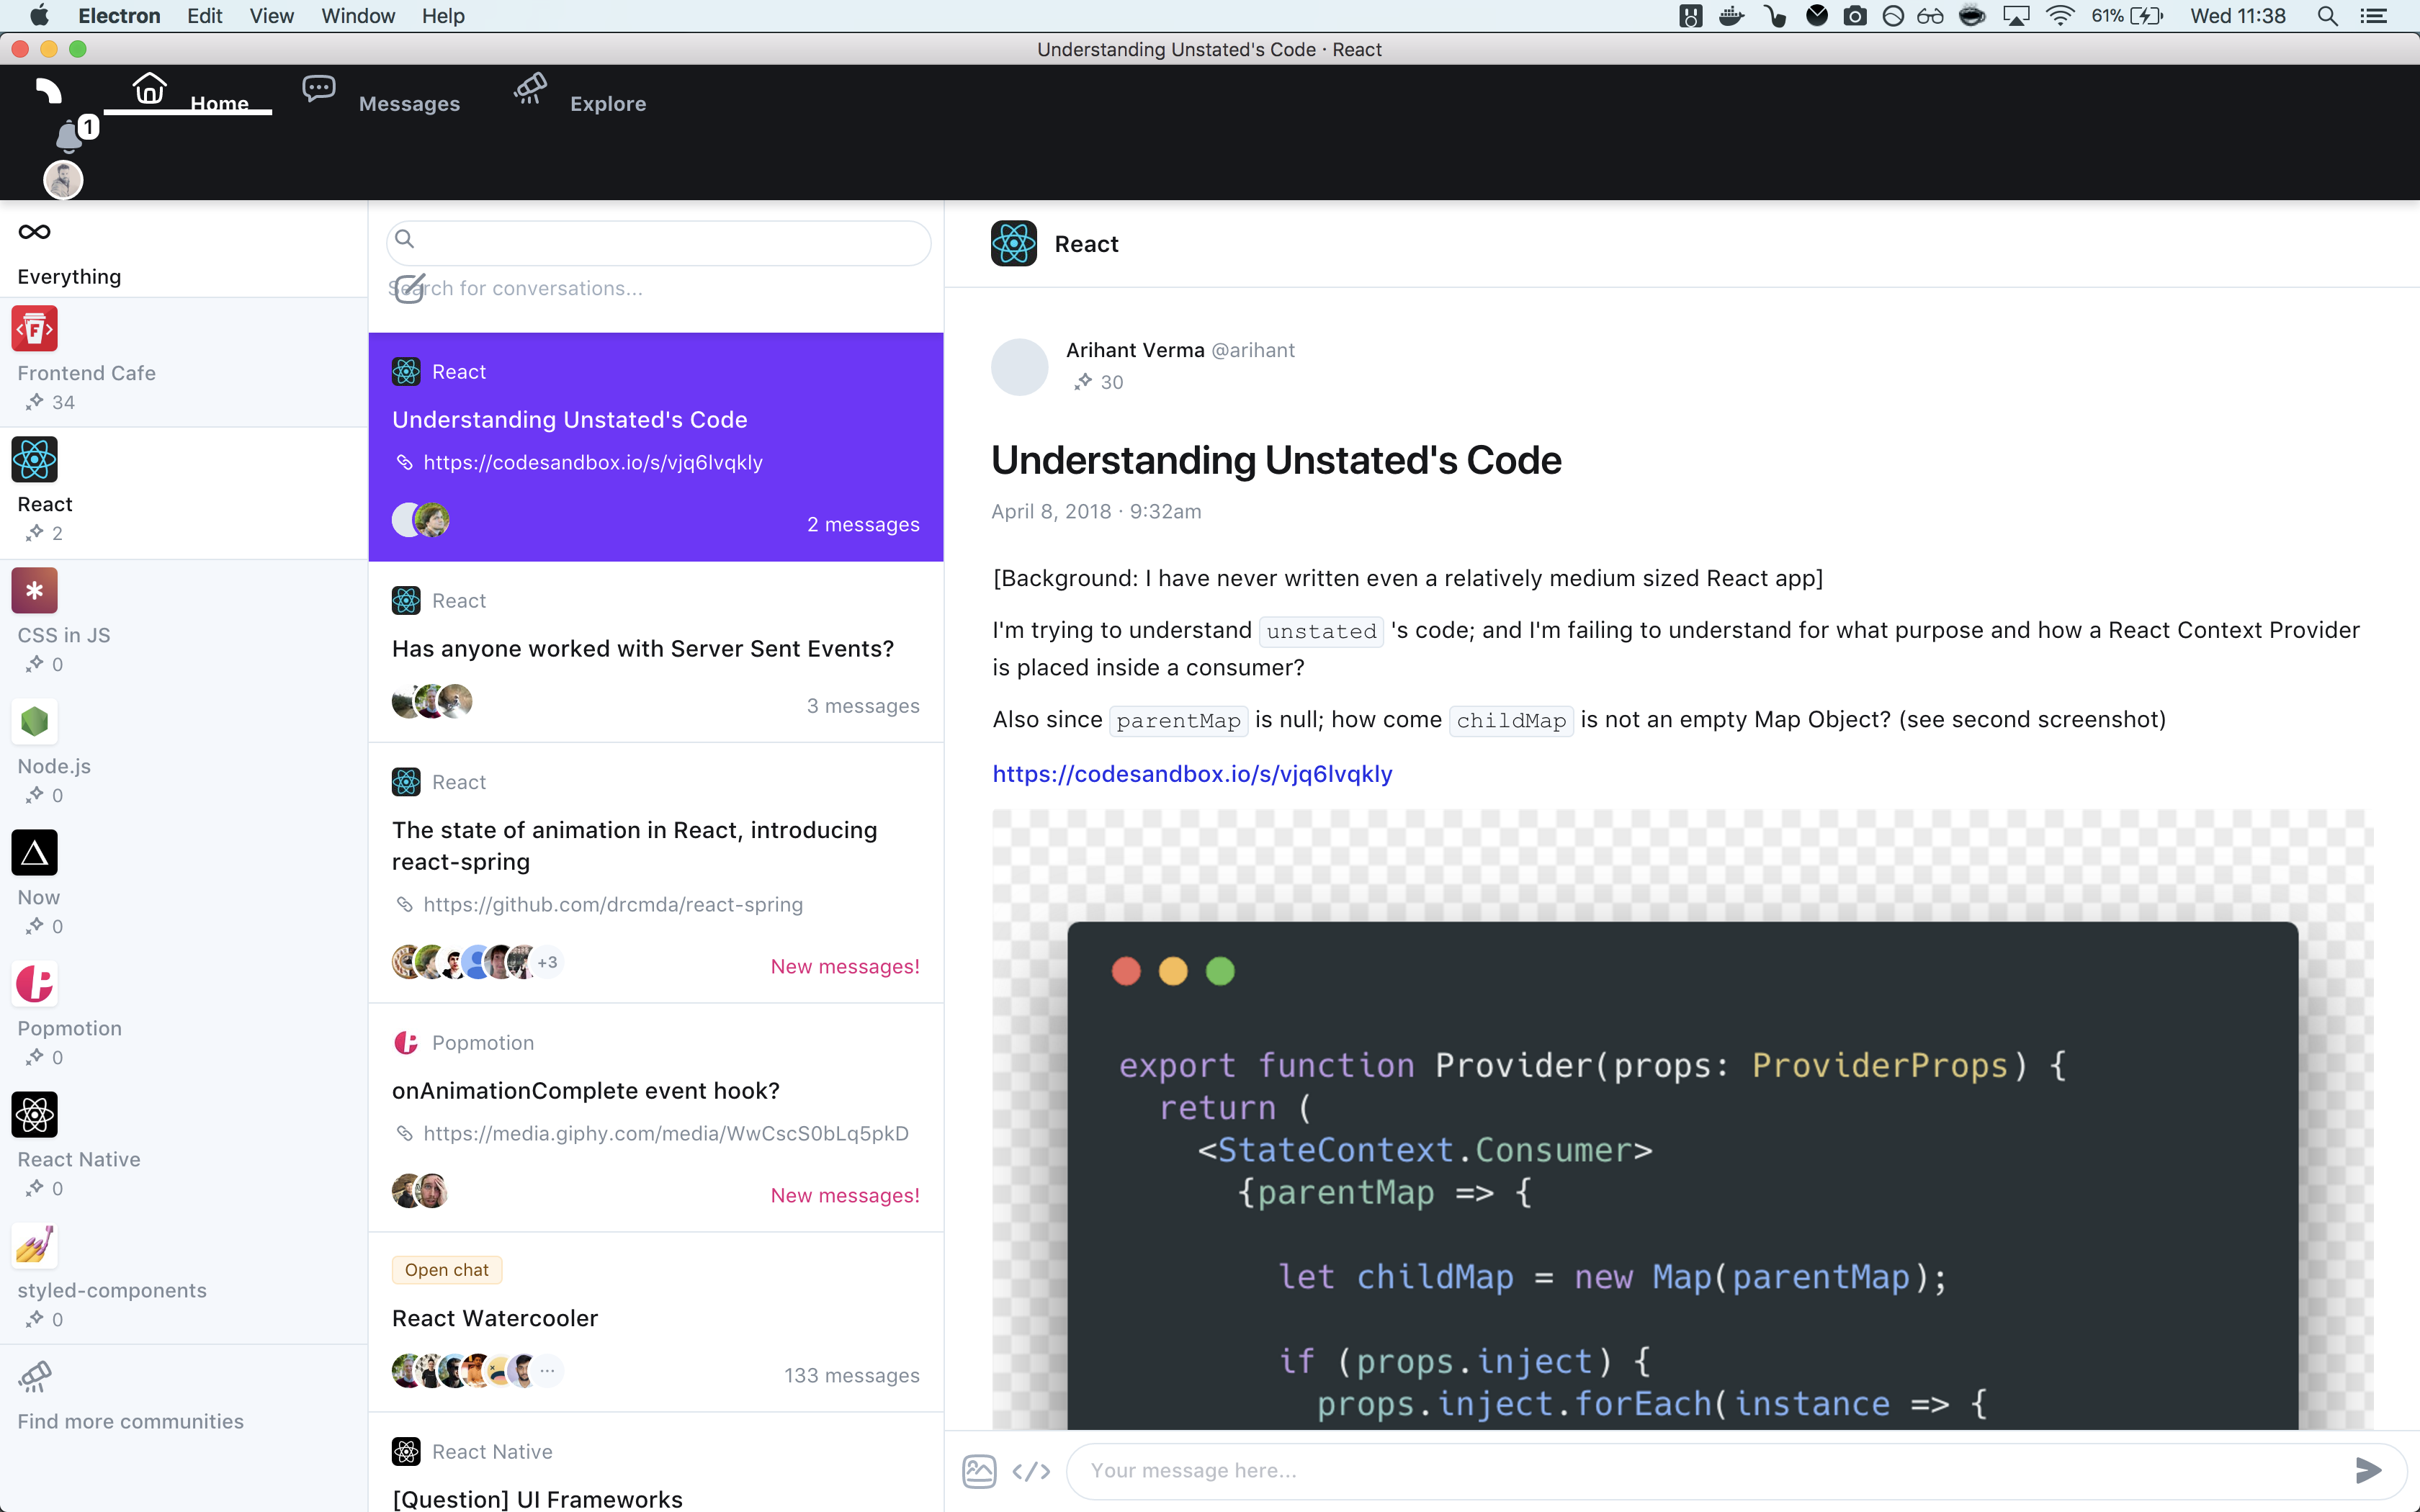Open the Help menu

pyautogui.click(x=443, y=16)
